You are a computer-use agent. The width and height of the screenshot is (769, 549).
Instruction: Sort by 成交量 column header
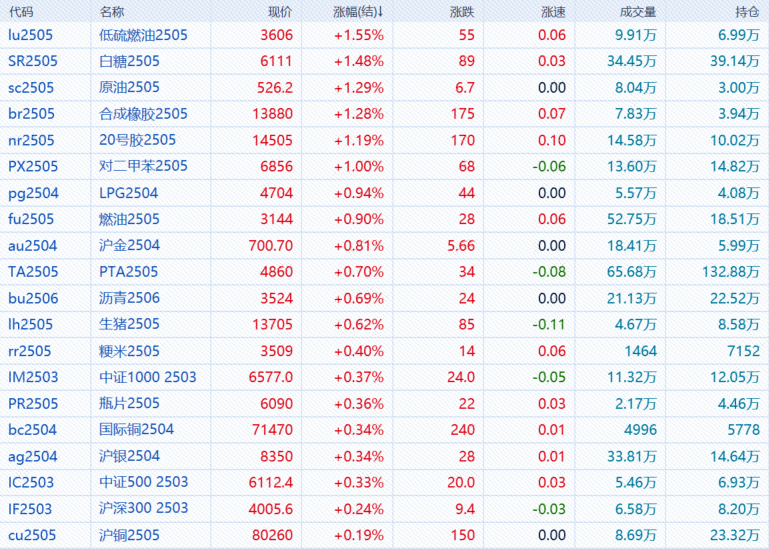pyautogui.click(x=638, y=12)
